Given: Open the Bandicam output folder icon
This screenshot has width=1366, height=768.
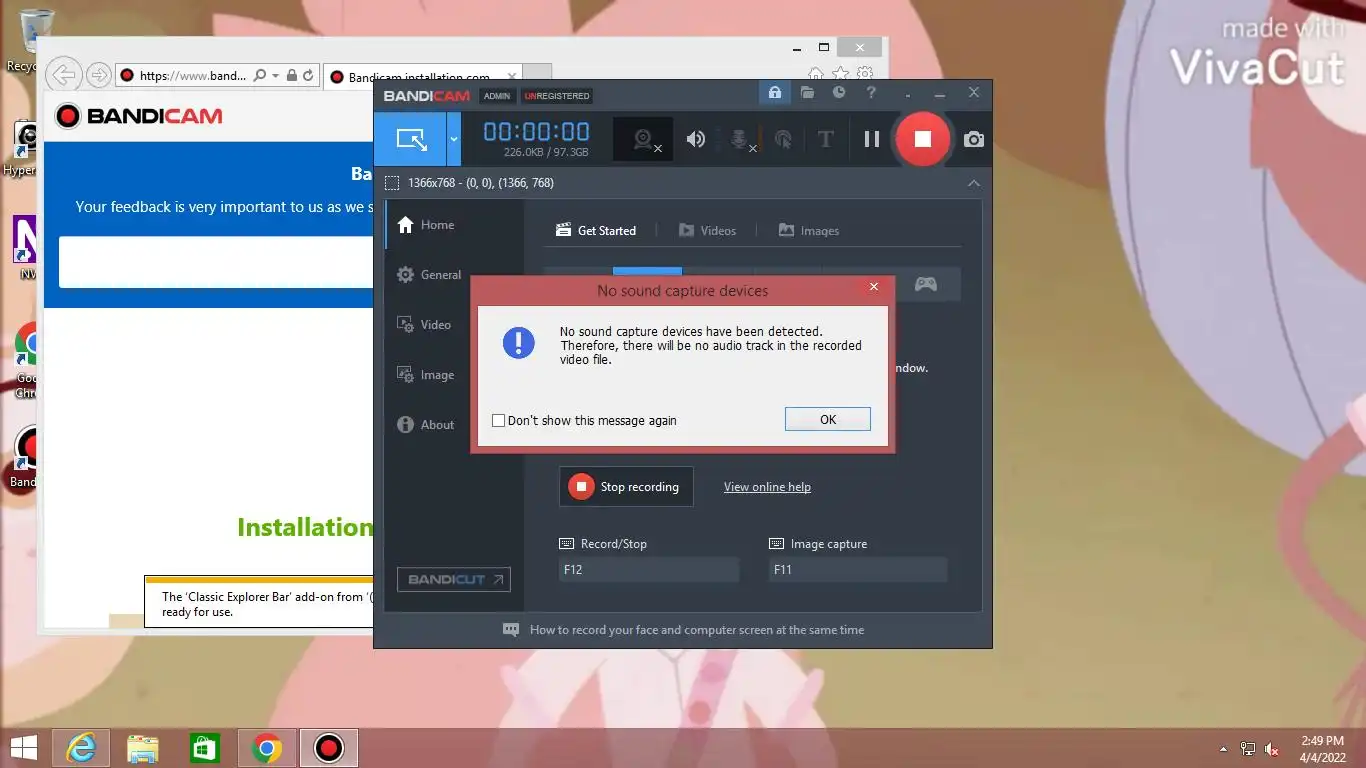Looking at the screenshot, I should (x=807, y=93).
